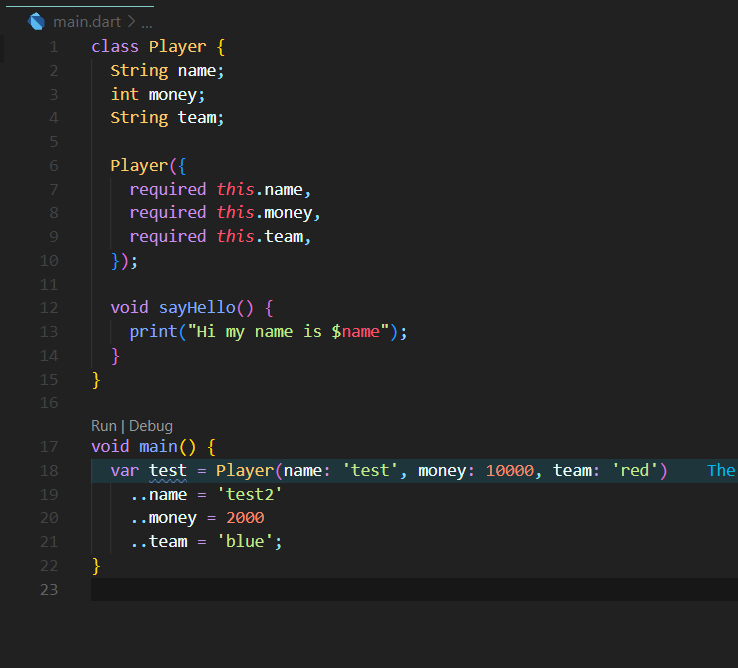Expand the breadcrumb ellipsis after main.dart
Viewport: 738px width, 668px height.
pyautogui.click(x=147, y=23)
